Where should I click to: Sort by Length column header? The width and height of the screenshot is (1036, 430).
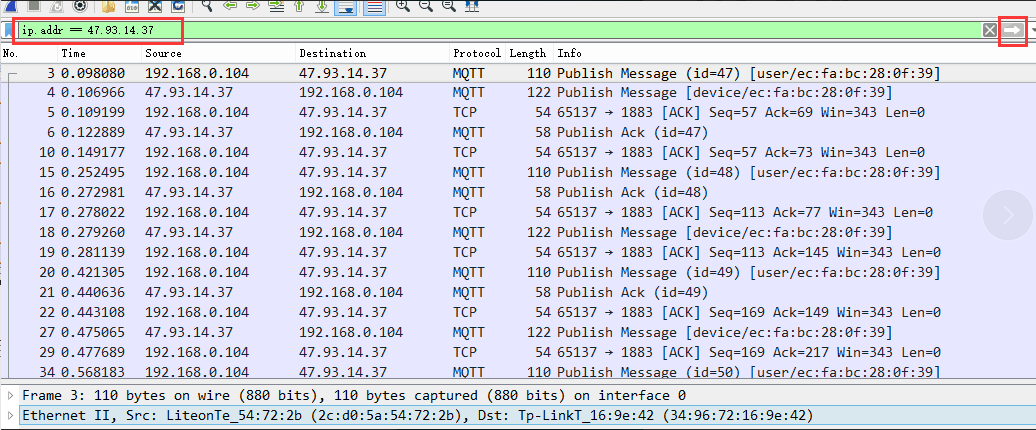[x=530, y=54]
